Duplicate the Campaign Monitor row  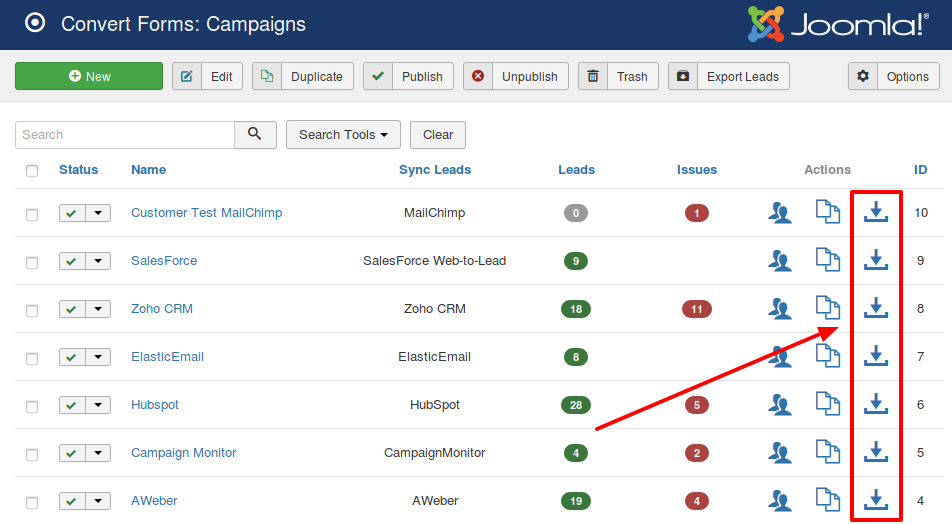(x=828, y=452)
